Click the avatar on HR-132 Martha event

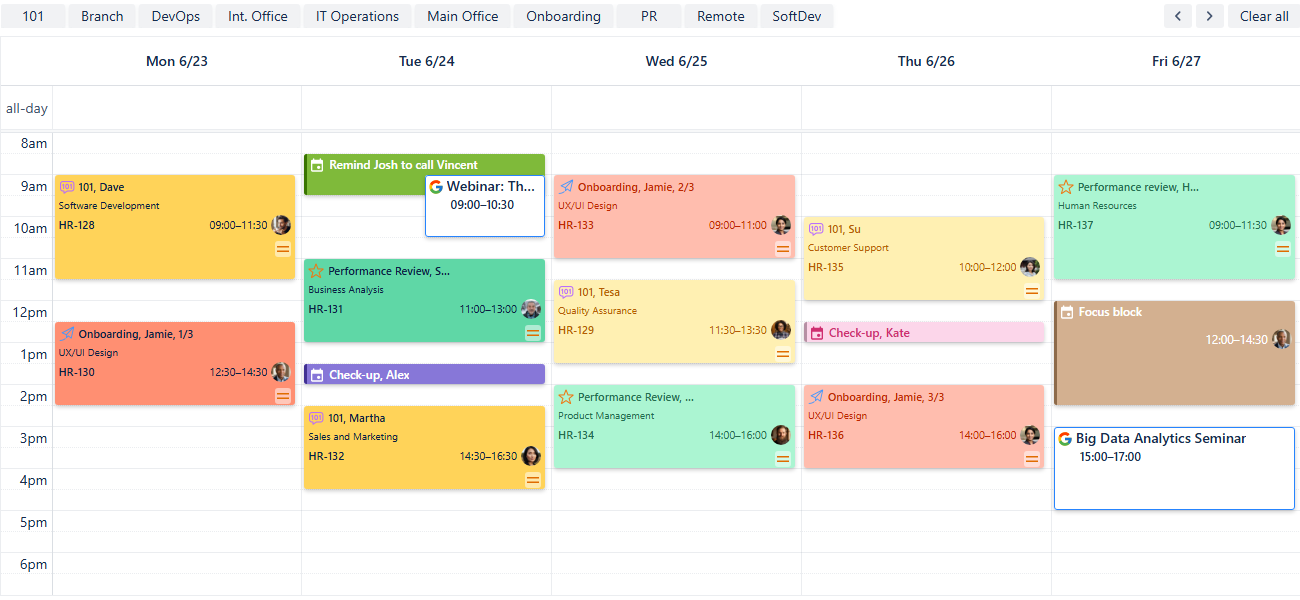(x=531, y=456)
